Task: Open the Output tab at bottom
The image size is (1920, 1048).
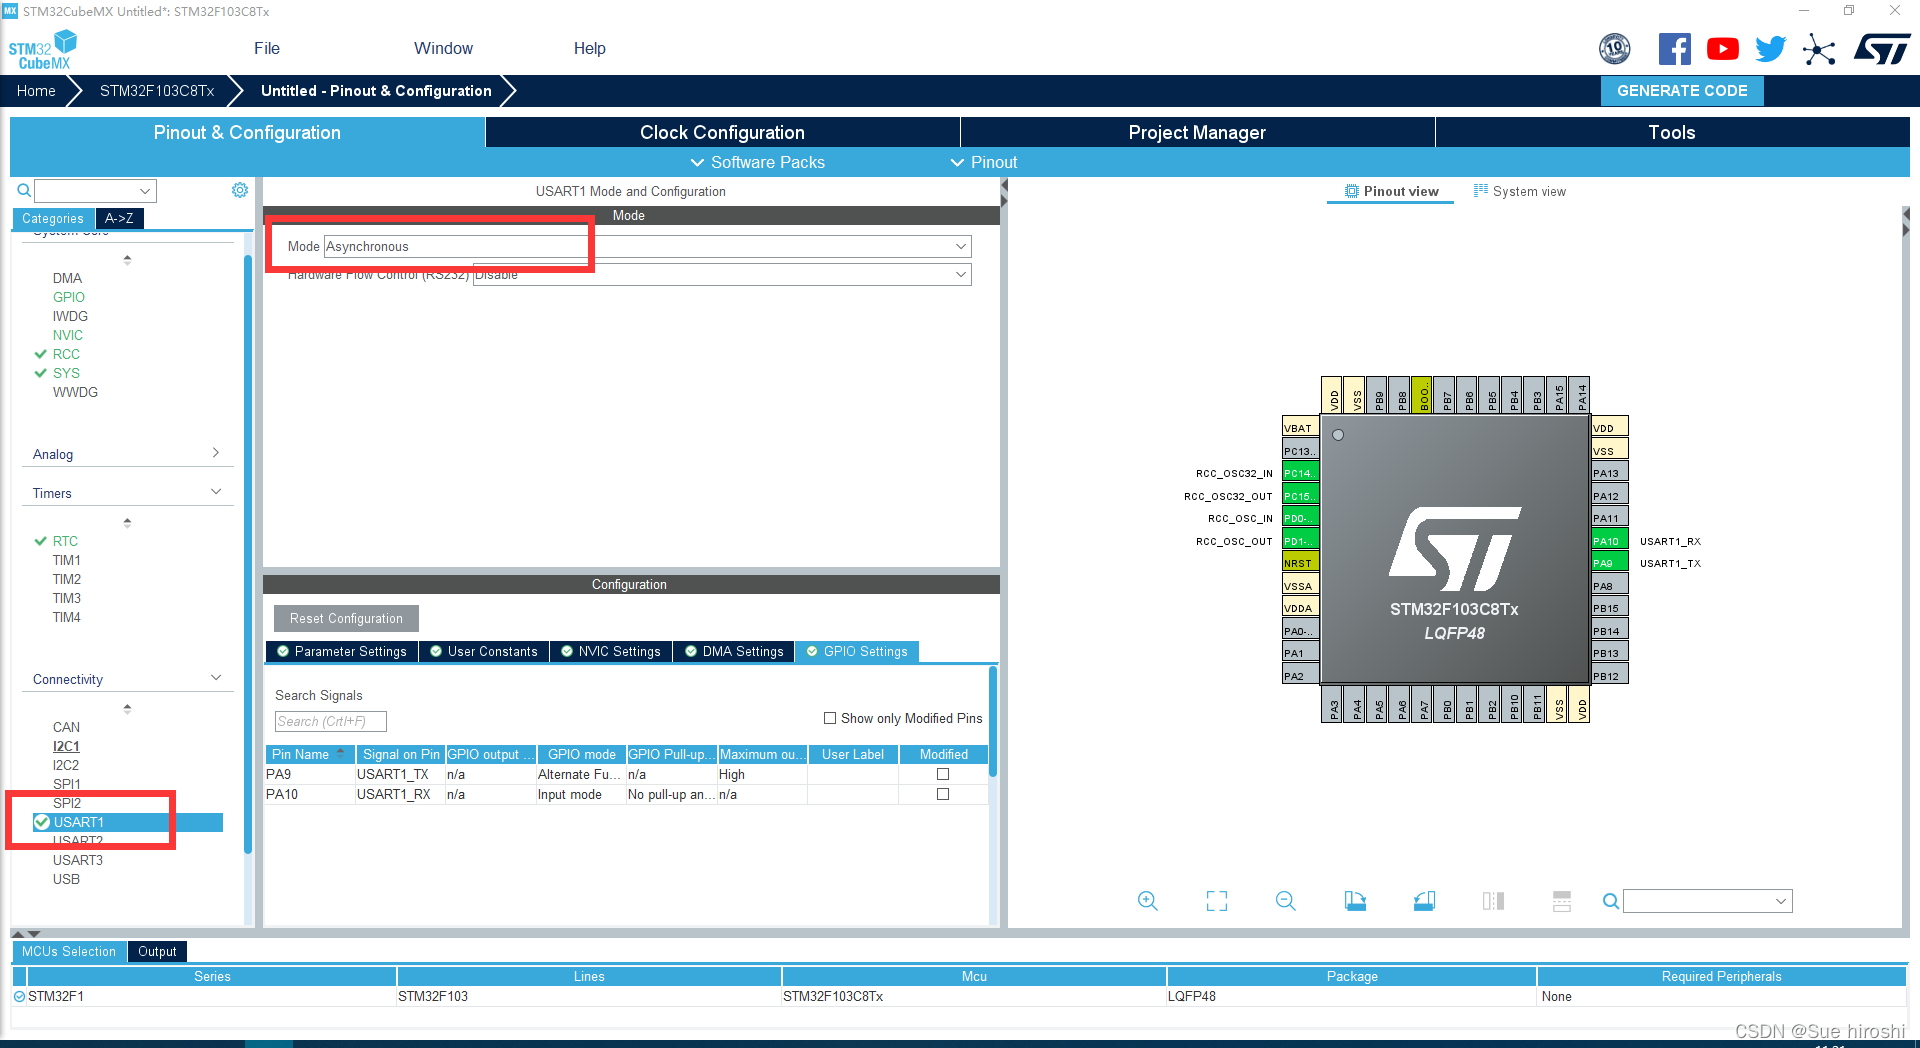Action: (157, 951)
